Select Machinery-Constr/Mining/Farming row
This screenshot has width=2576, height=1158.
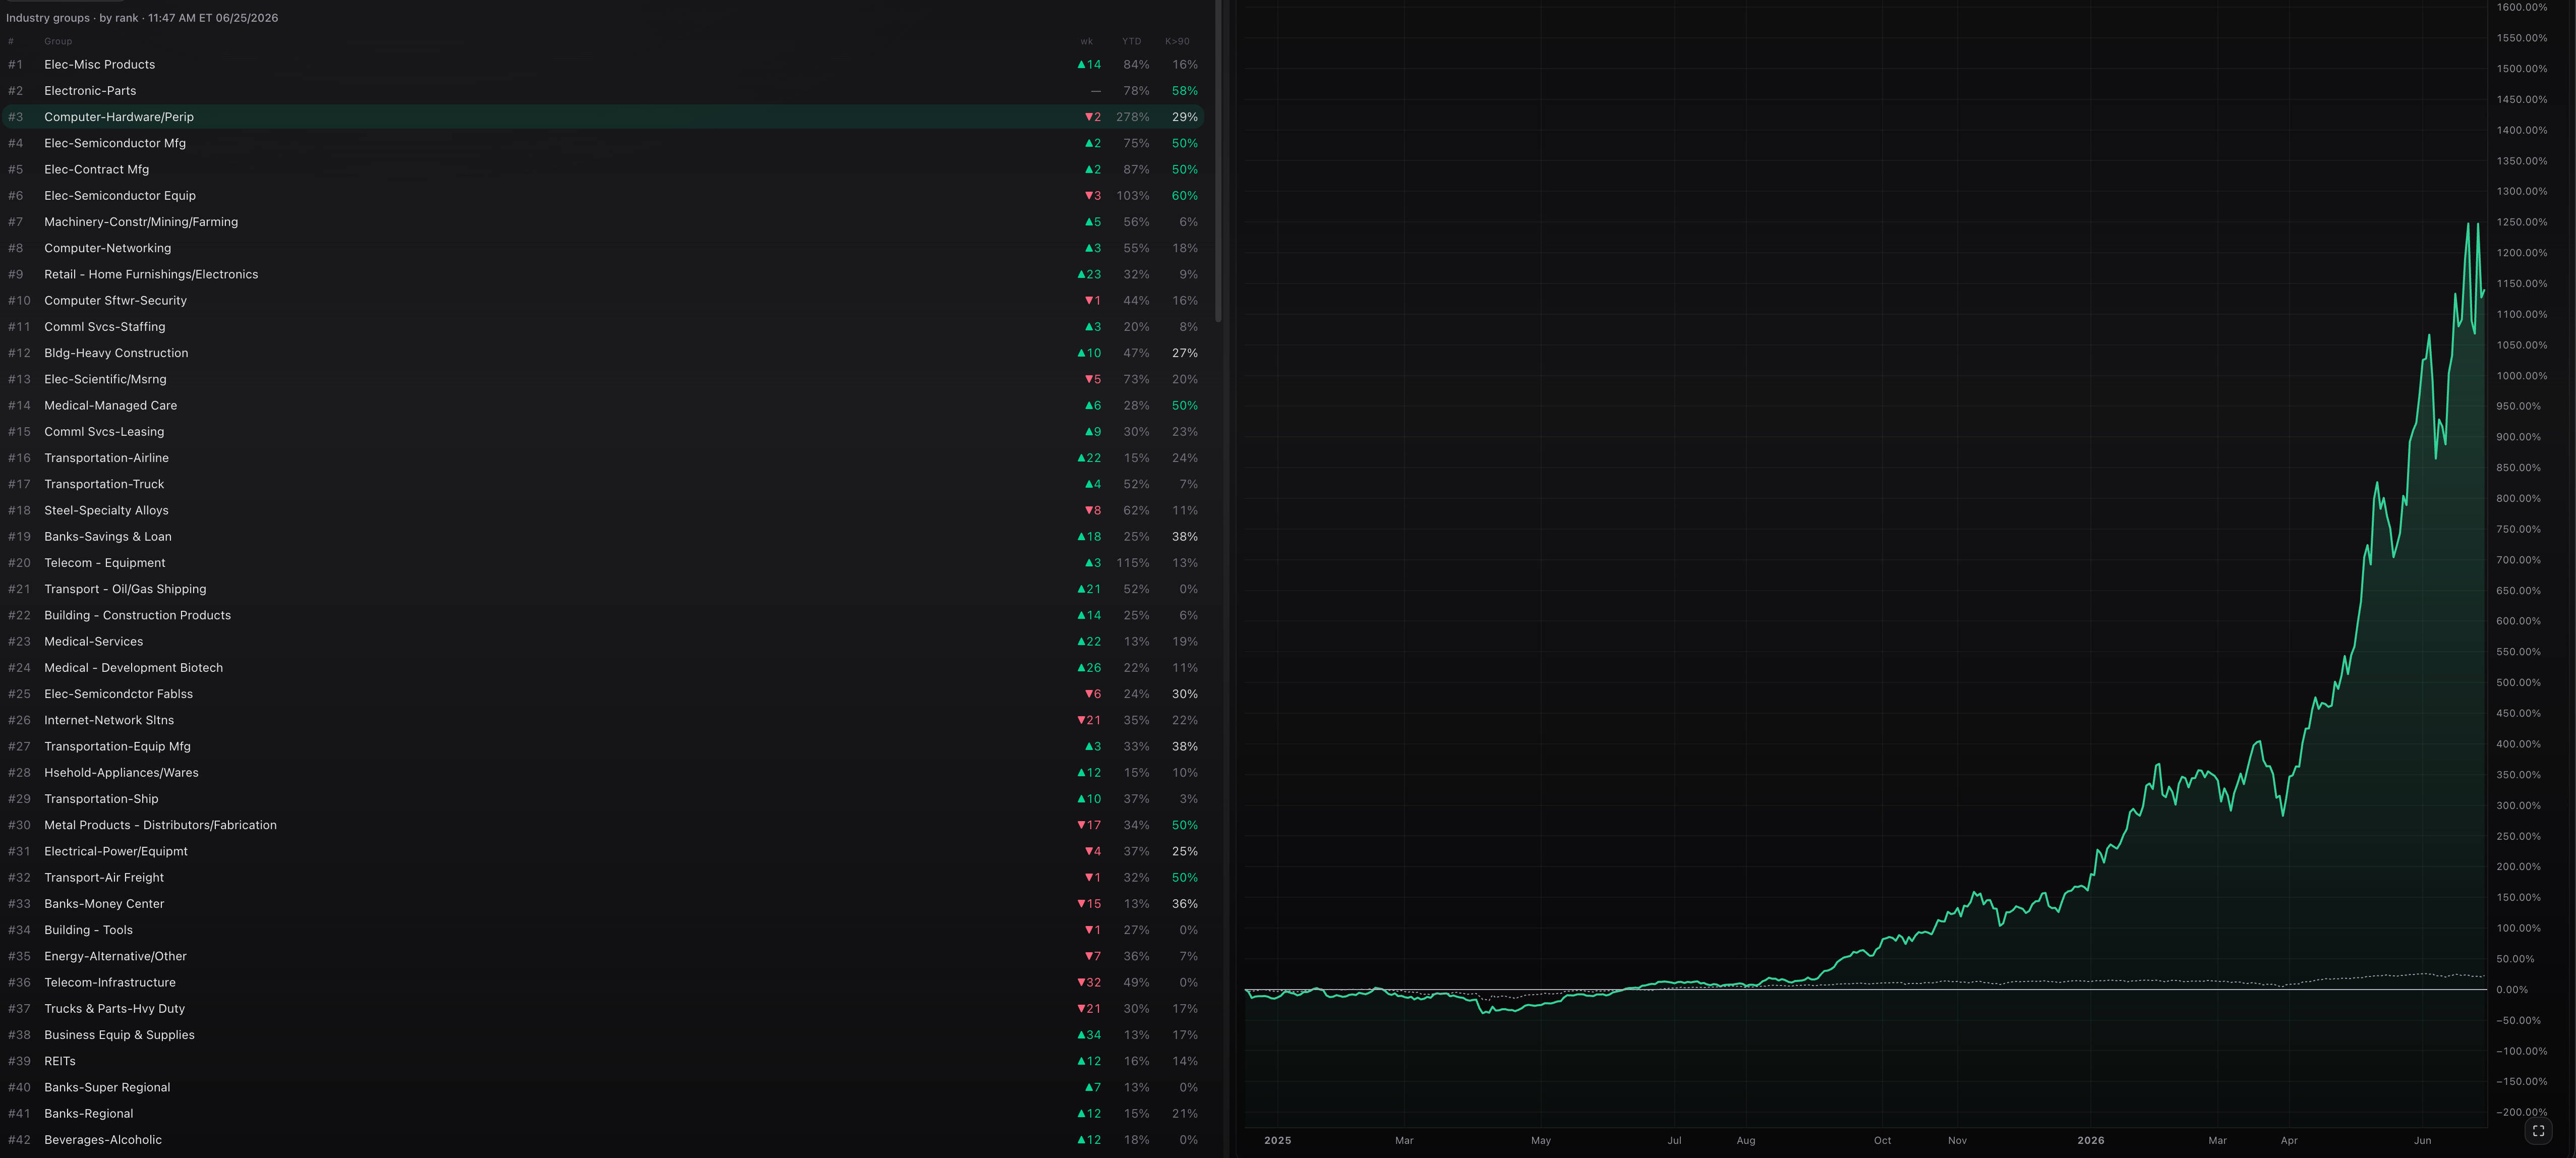pyautogui.click(x=603, y=222)
